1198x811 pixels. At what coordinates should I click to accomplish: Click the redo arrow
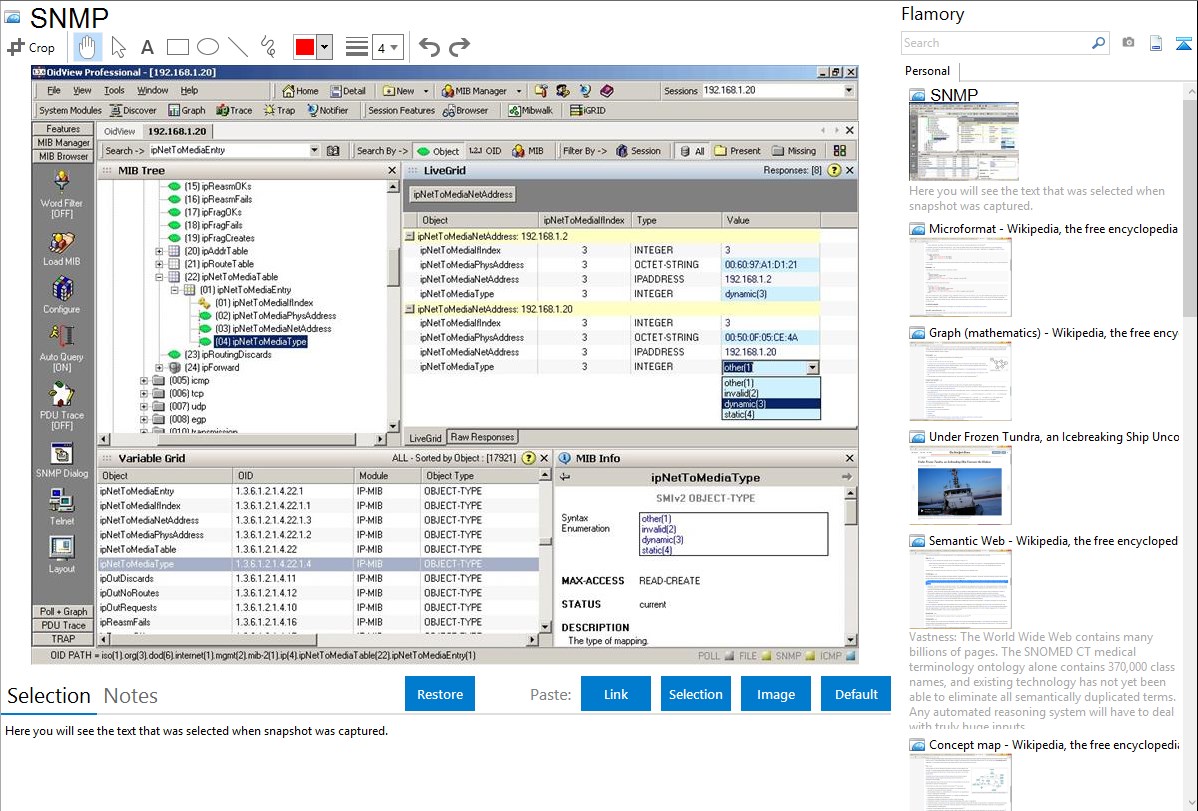tap(459, 47)
